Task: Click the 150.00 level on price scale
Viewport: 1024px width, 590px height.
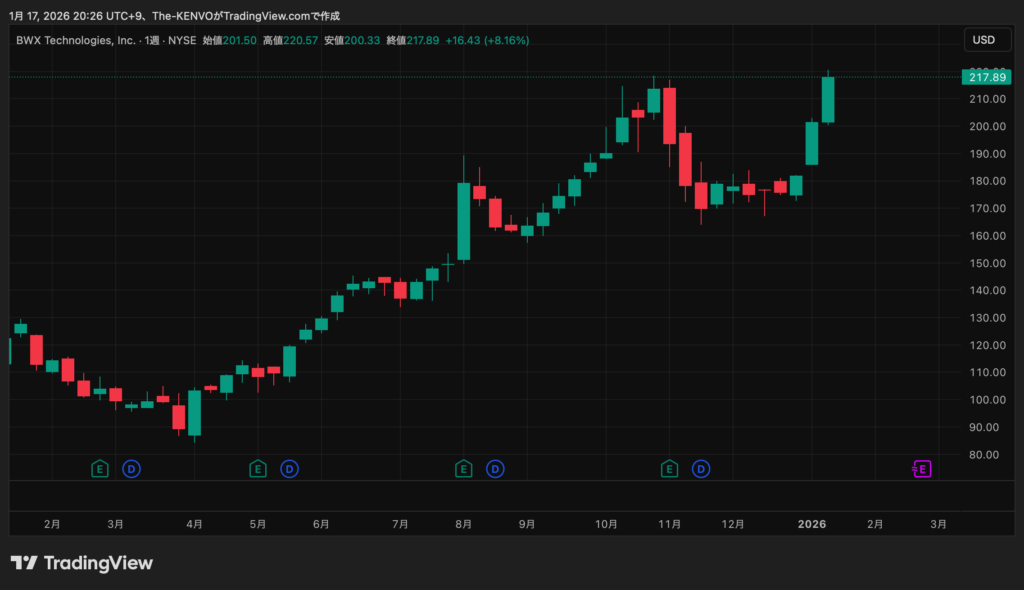Action: (985, 263)
